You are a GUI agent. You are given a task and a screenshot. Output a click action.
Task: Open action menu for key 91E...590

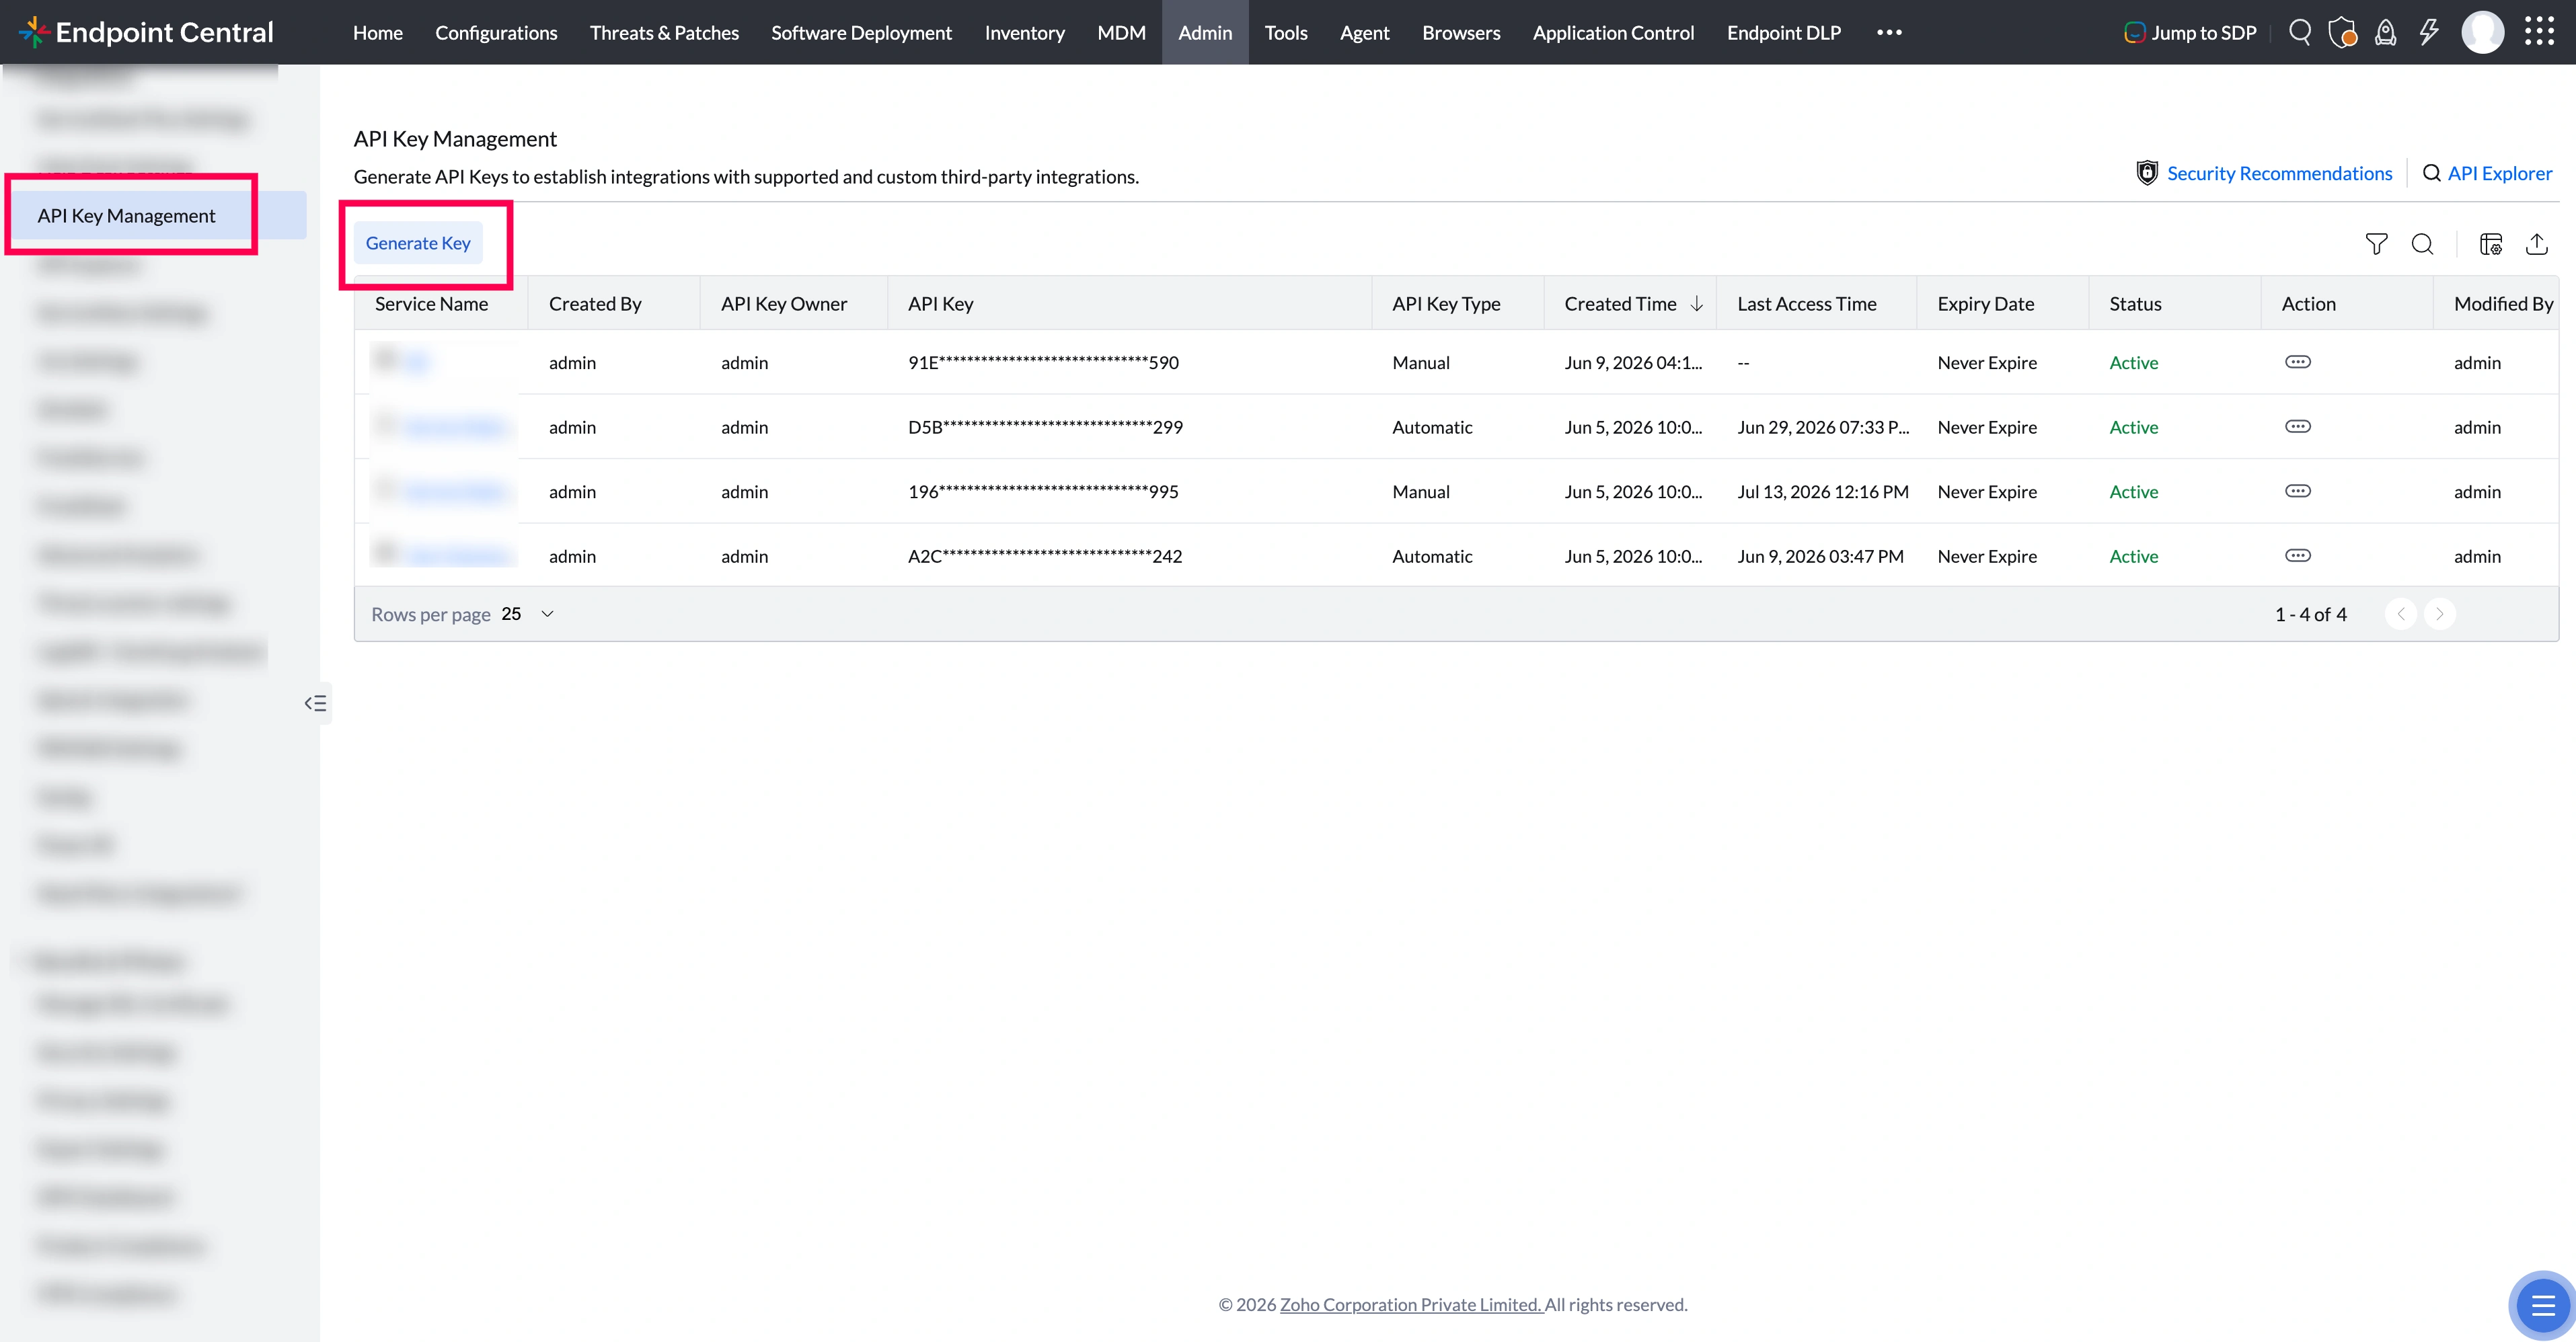pyautogui.click(x=2298, y=362)
